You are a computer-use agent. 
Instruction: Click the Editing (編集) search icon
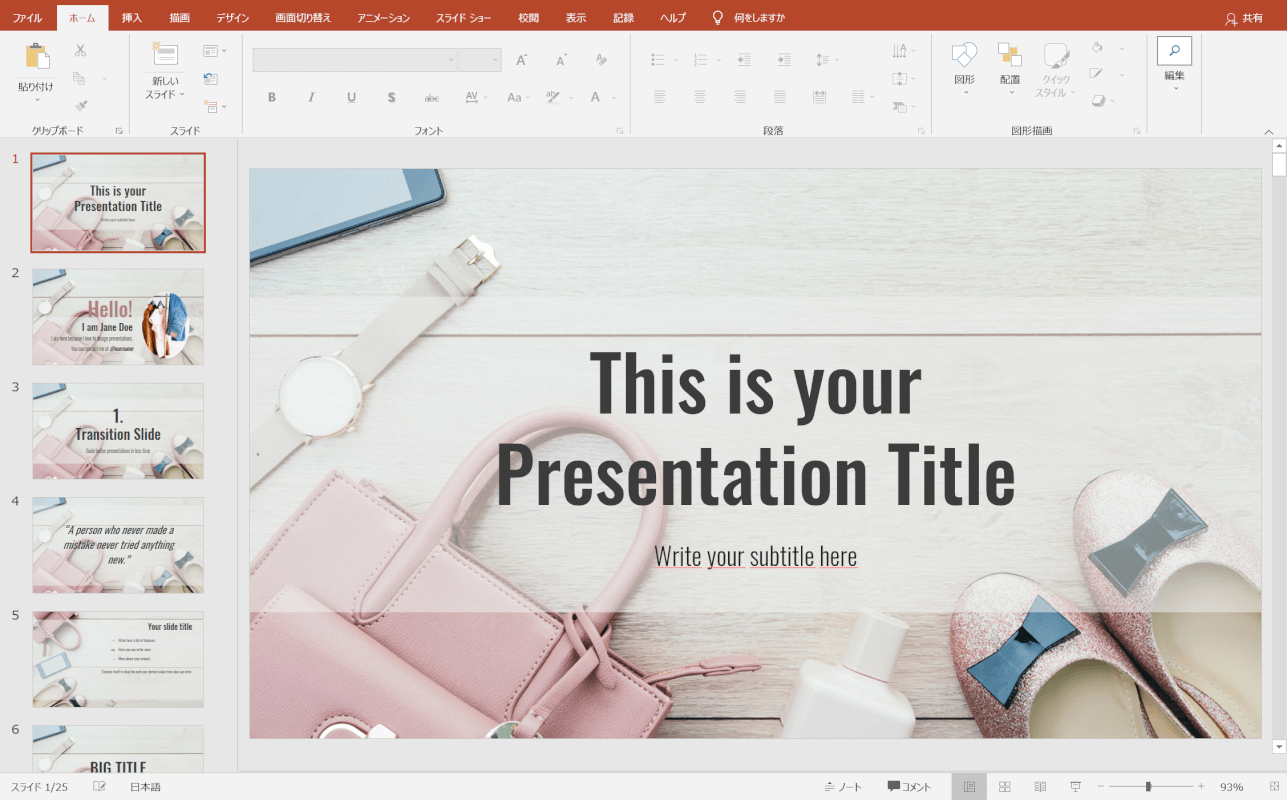pyautogui.click(x=1174, y=52)
